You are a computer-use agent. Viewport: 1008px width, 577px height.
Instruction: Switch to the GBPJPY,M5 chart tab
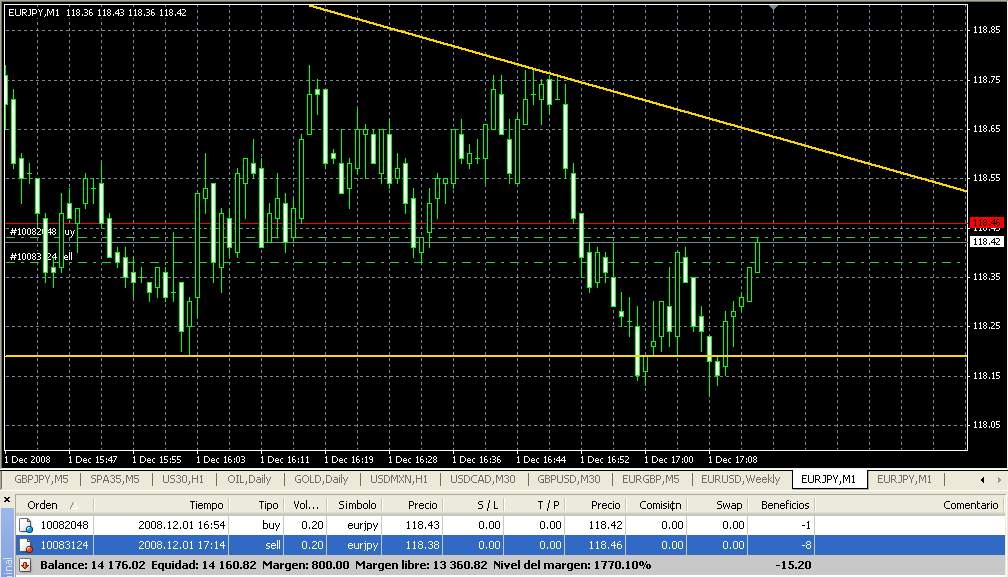pos(41,479)
